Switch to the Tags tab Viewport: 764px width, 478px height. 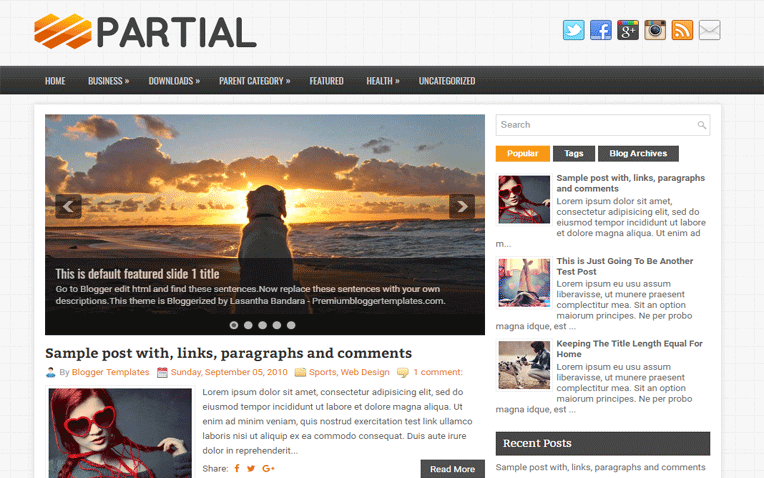574,153
